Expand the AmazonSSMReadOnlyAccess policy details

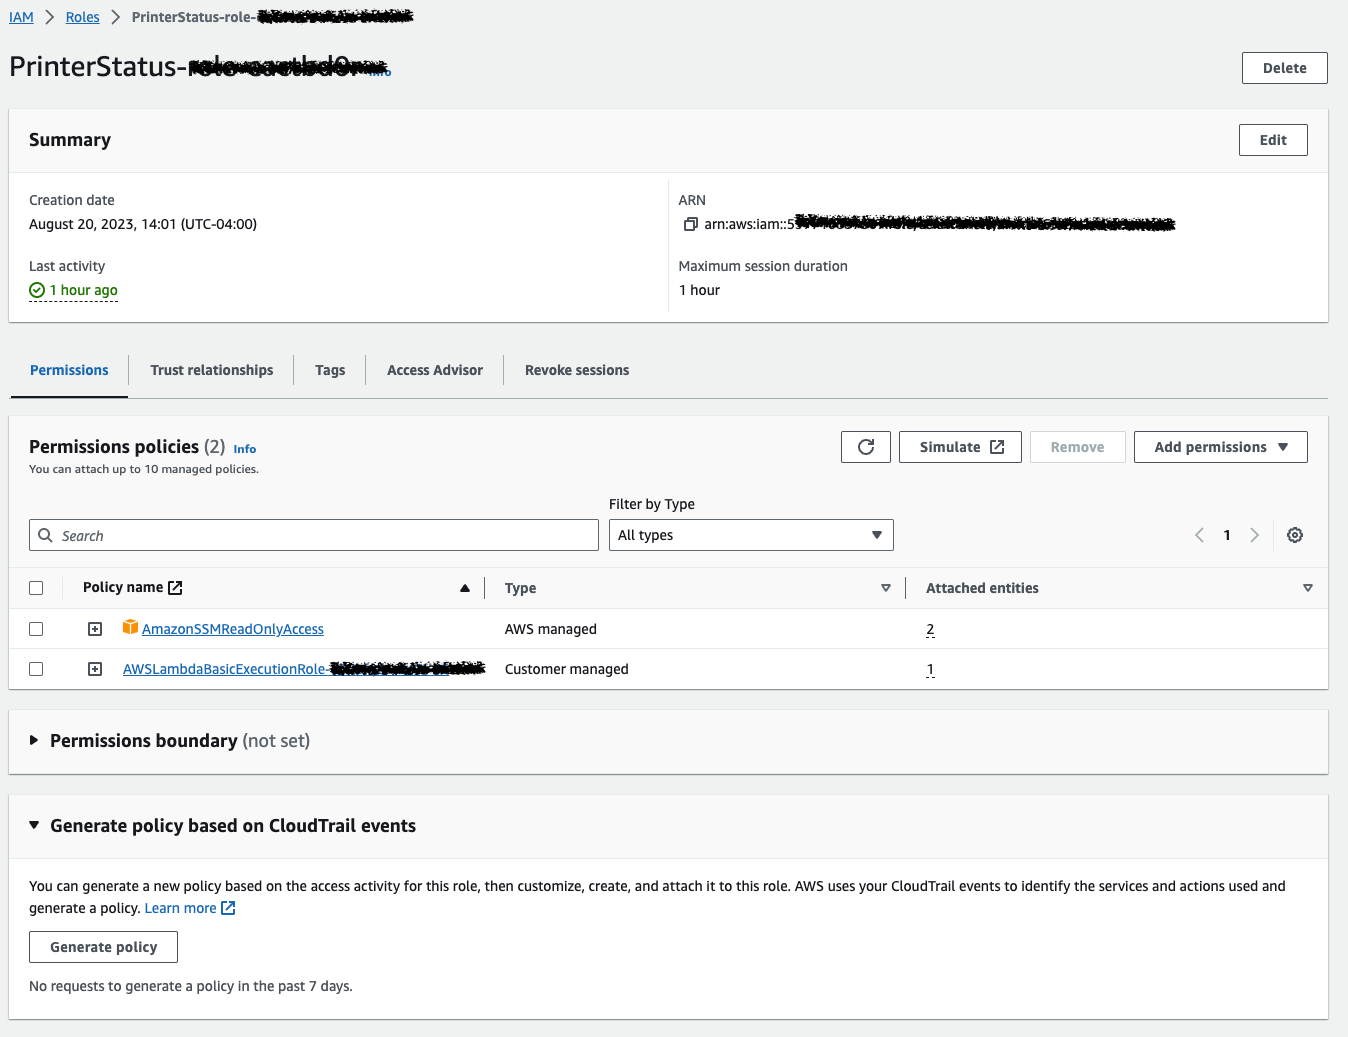tap(95, 629)
